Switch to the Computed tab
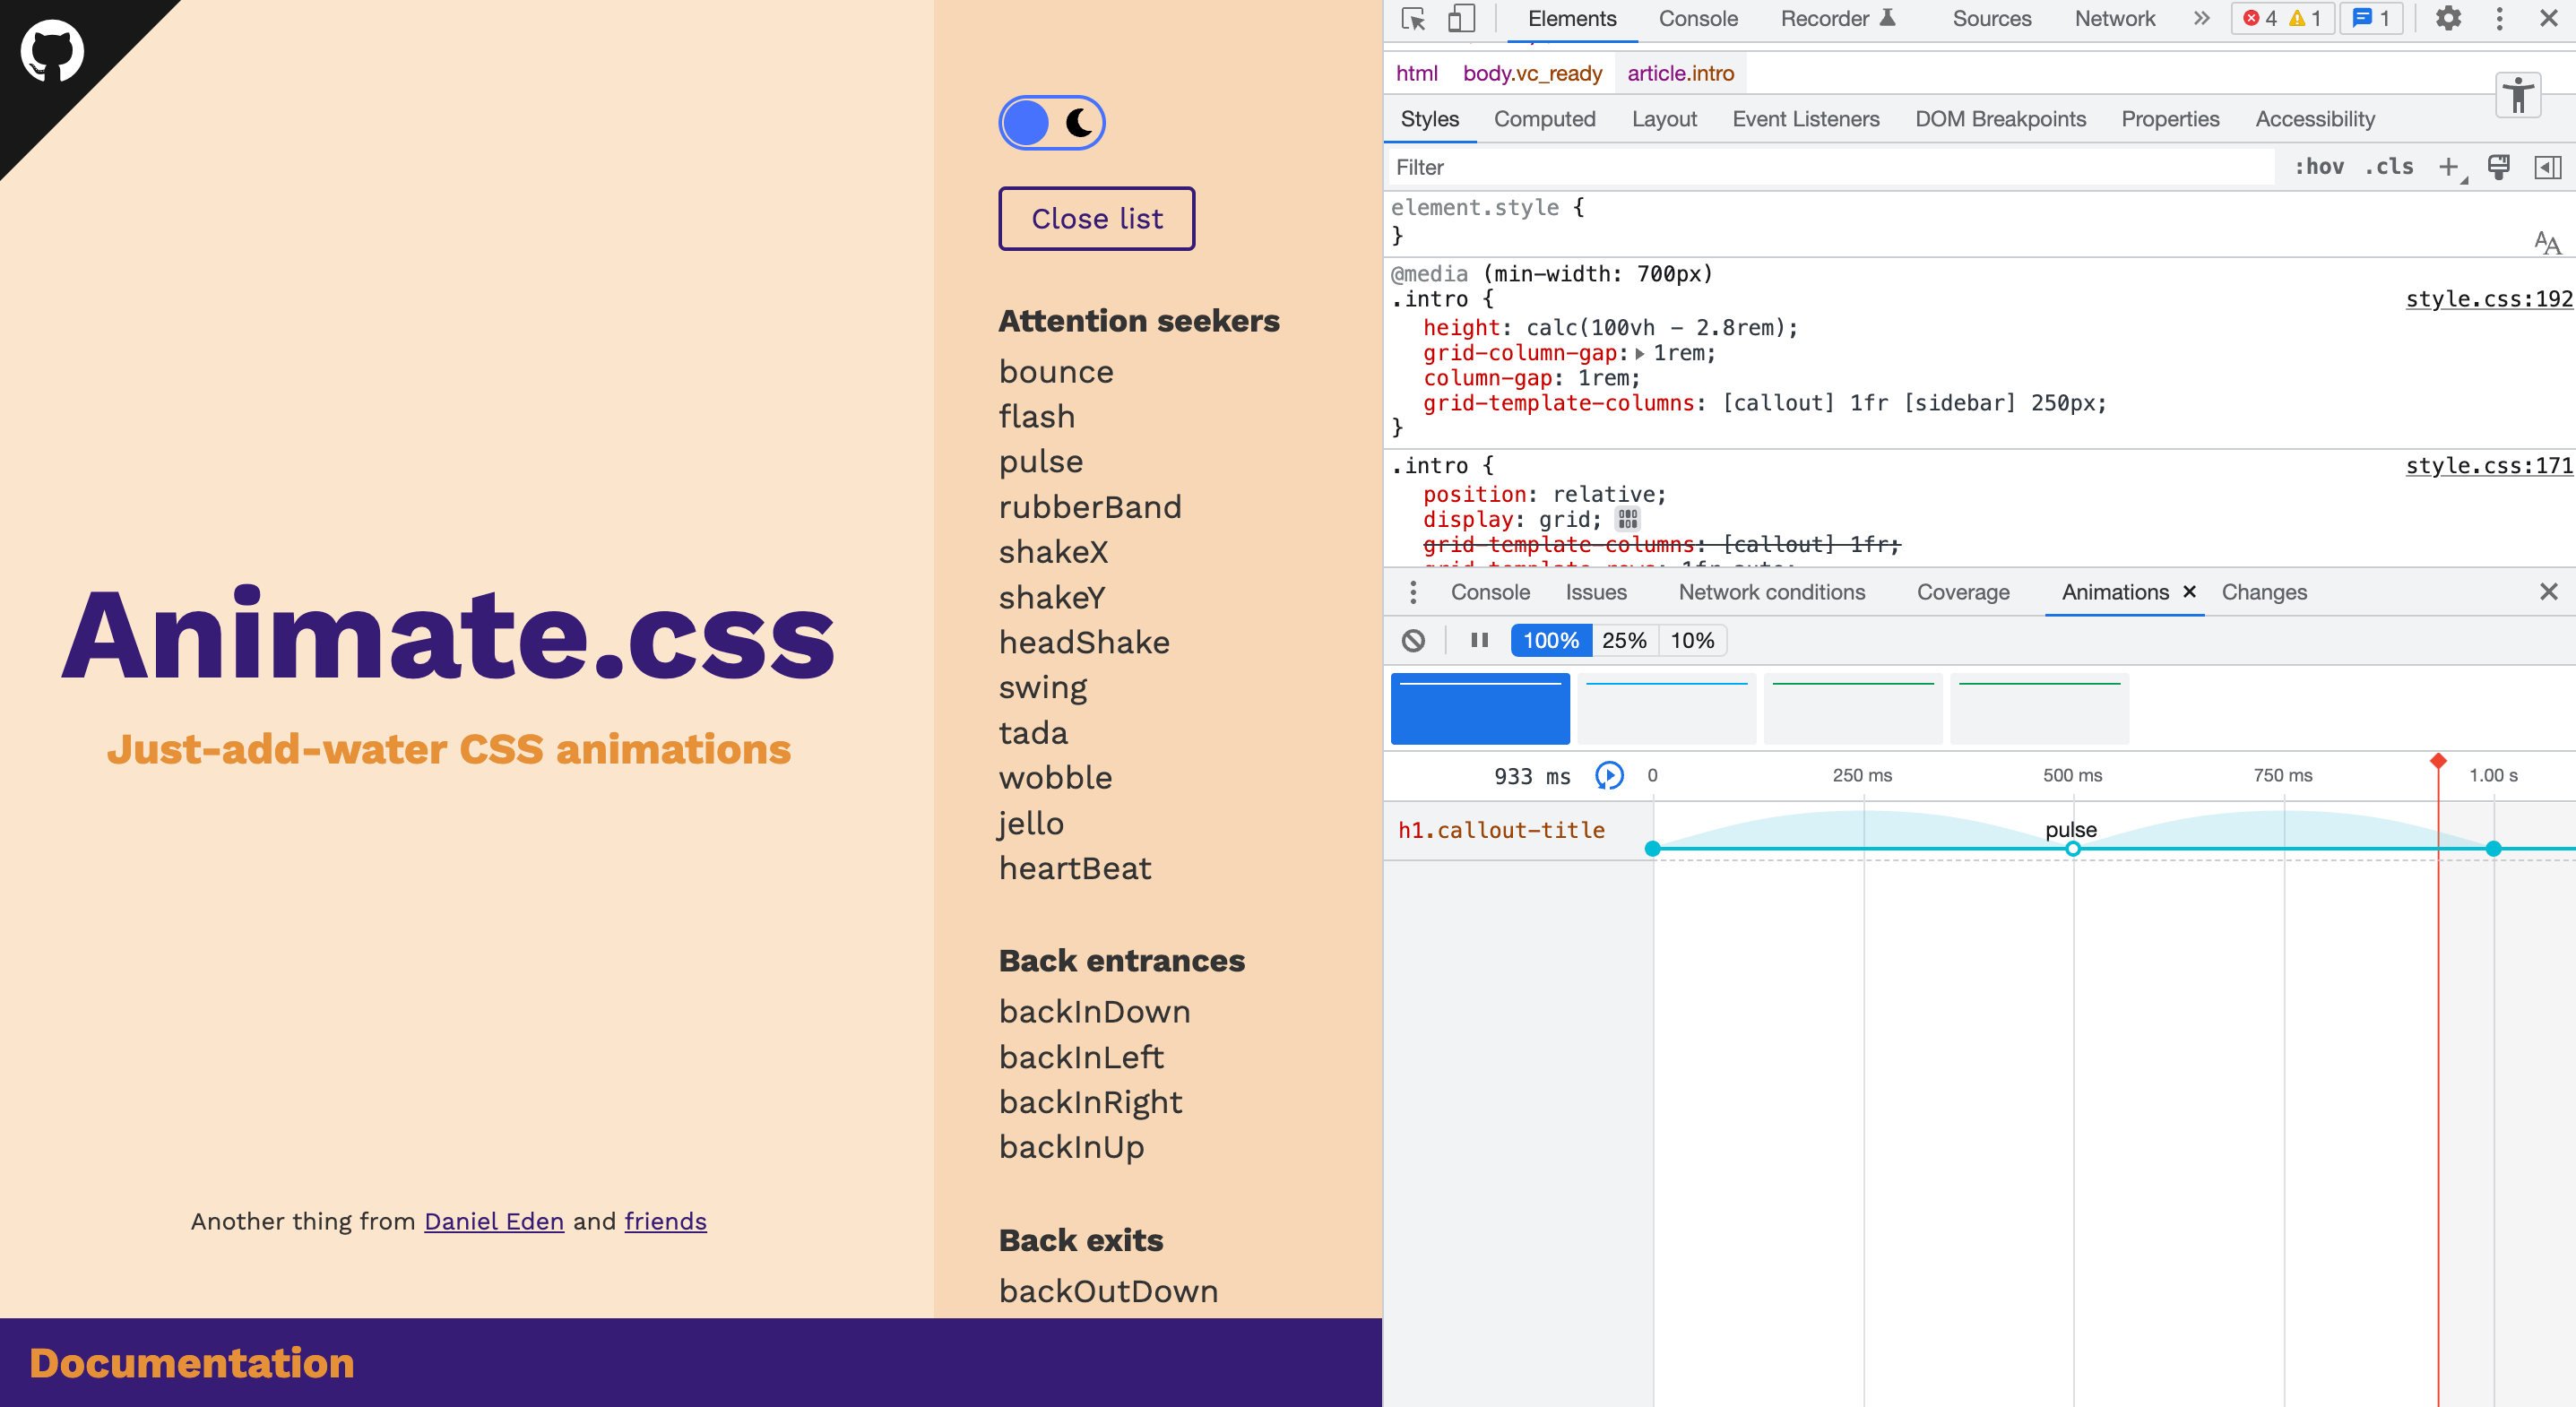The width and height of the screenshot is (2576, 1407). click(x=1544, y=119)
